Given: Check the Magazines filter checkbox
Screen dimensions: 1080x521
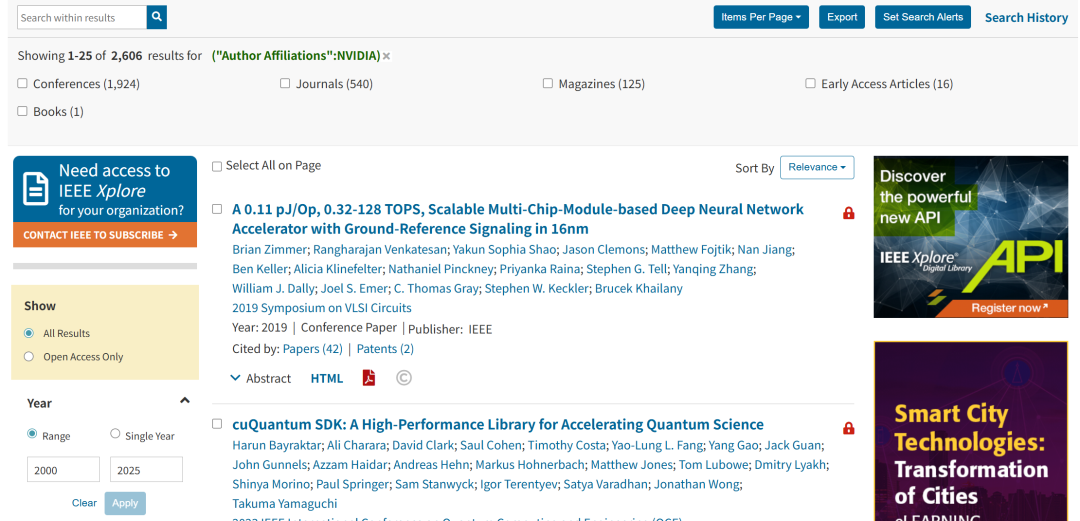Looking at the screenshot, I should point(548,83).
